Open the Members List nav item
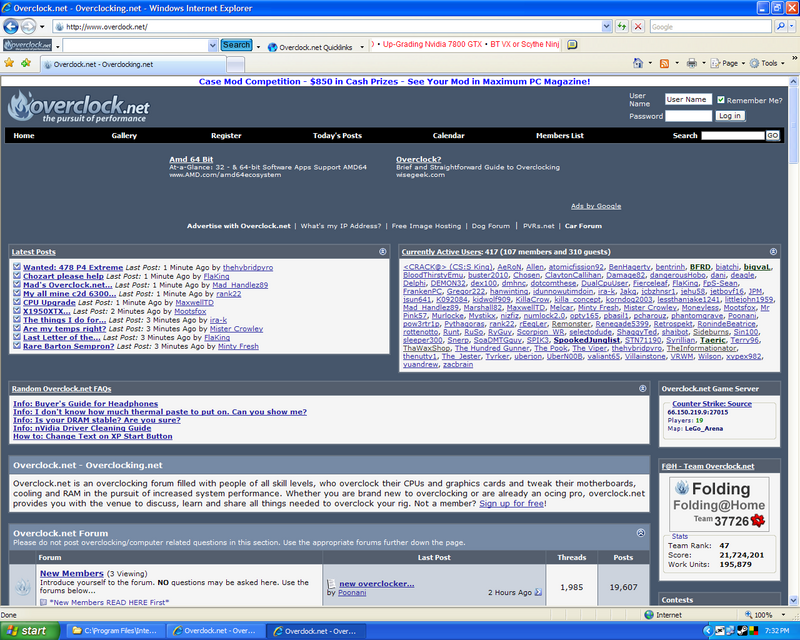The image size is (800, 640). point(560,135)
